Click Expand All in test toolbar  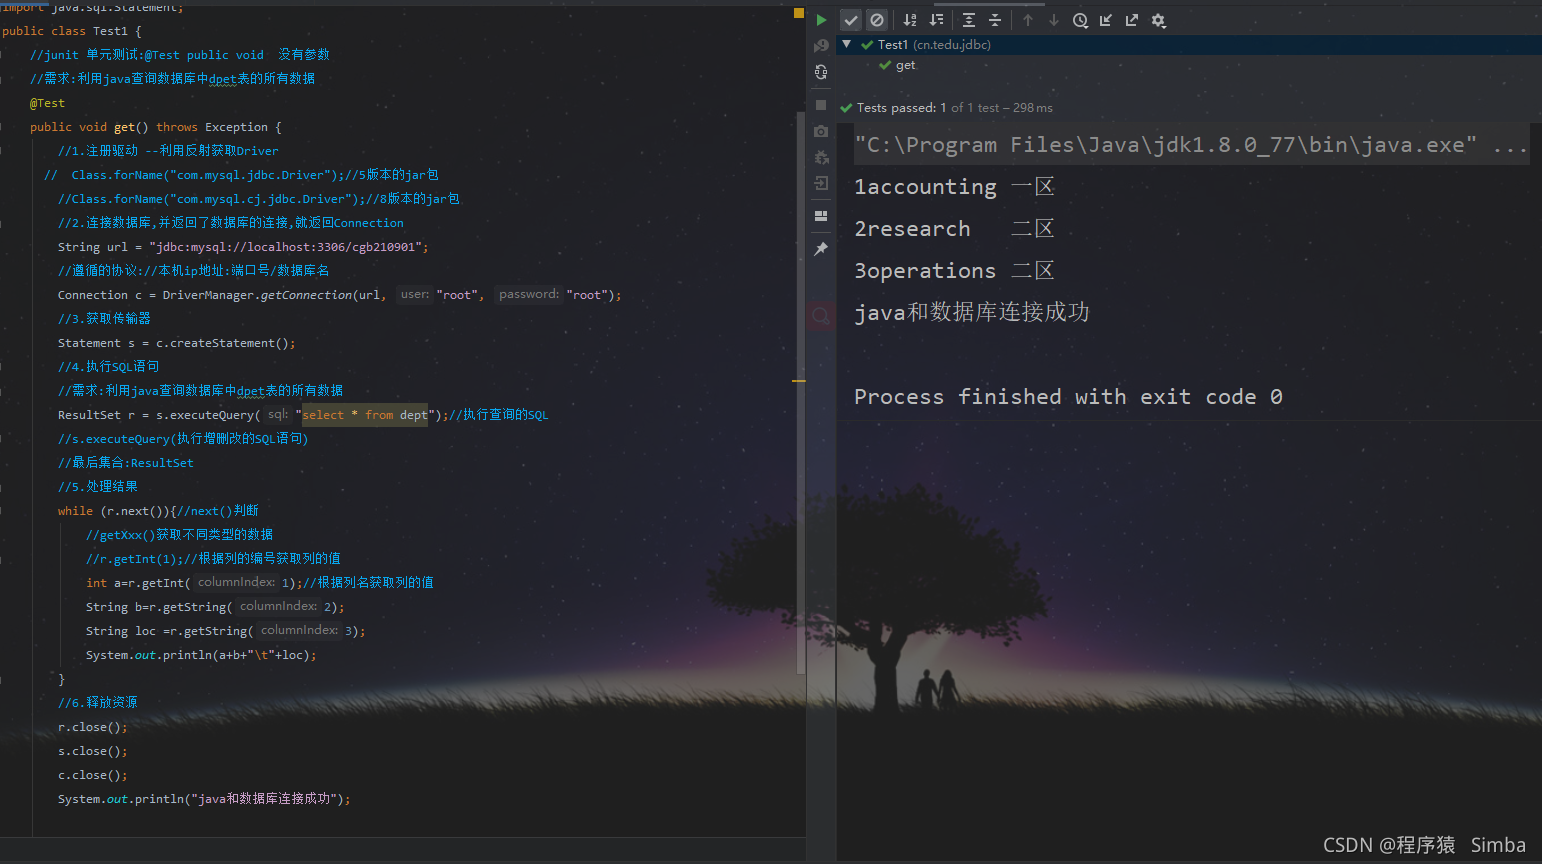pos(970,19)
